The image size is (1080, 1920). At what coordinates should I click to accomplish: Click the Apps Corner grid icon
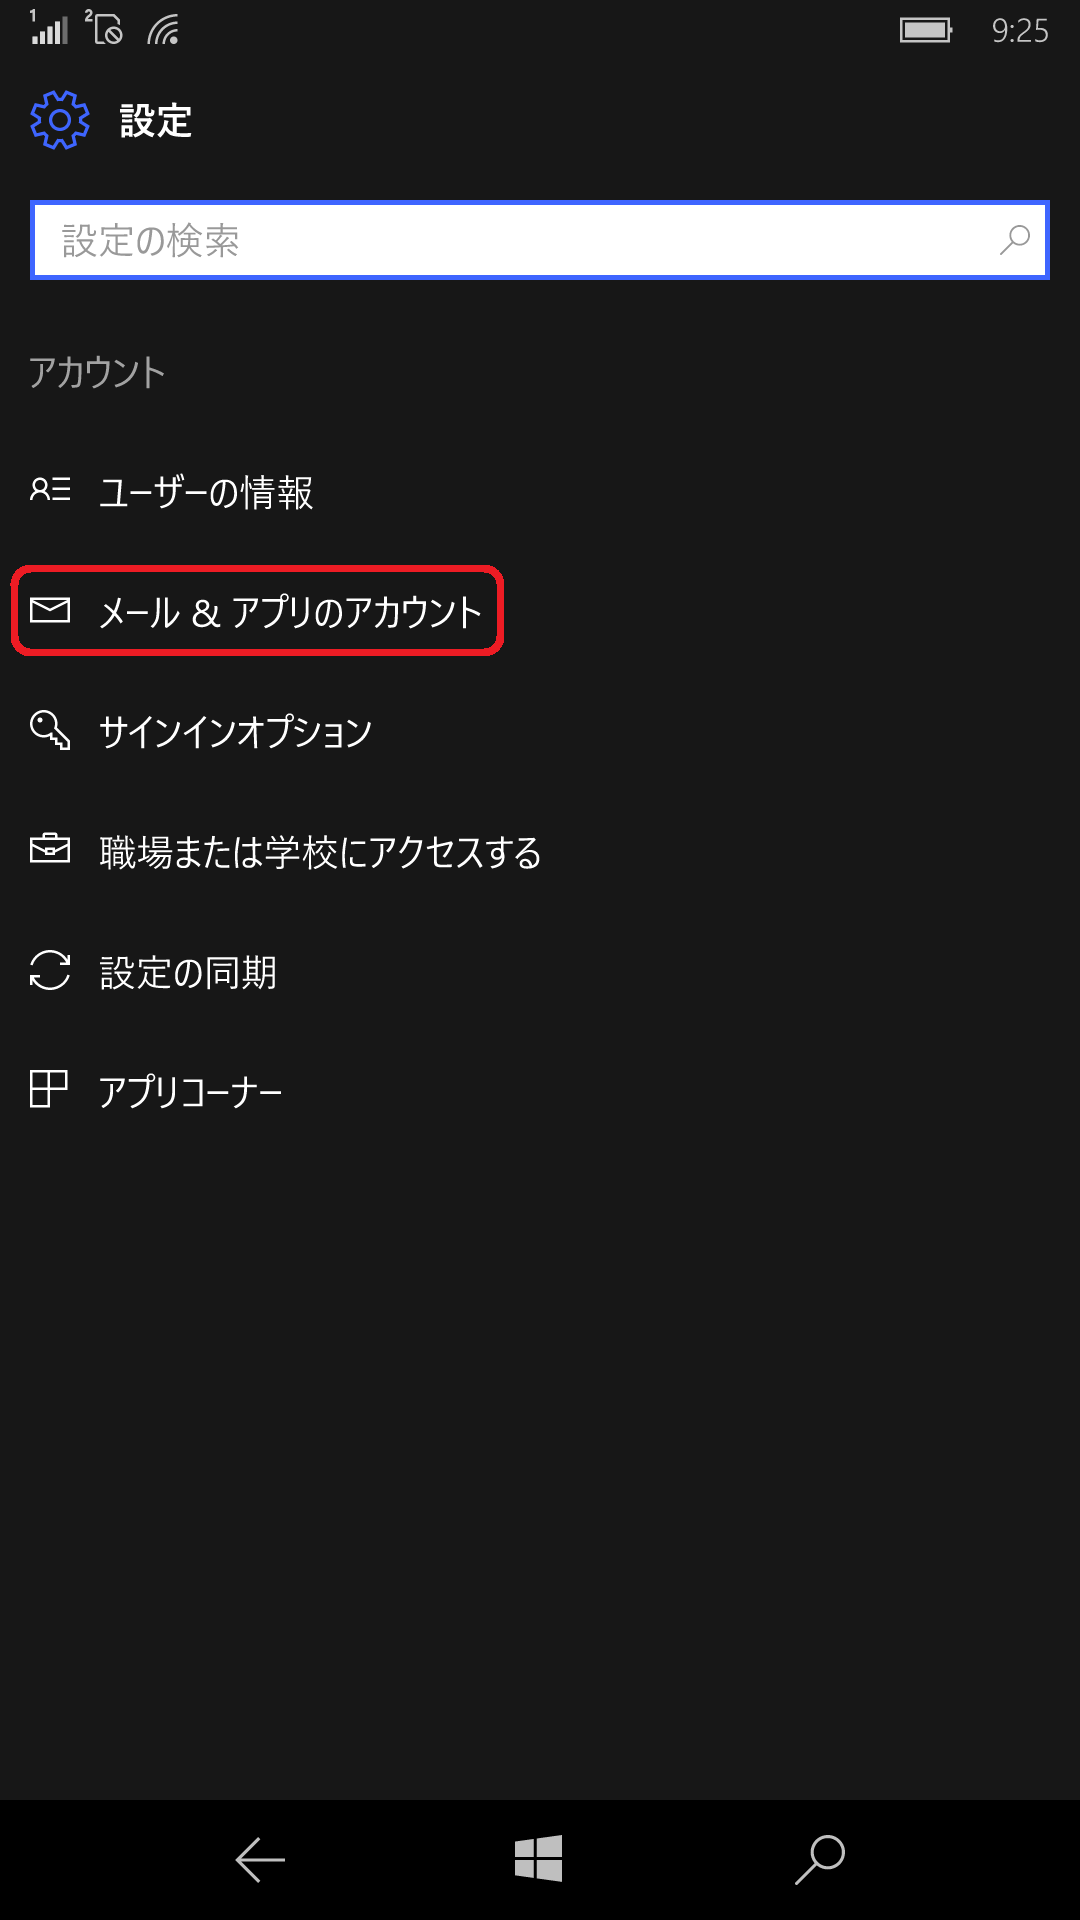[x=48, y=1089]
